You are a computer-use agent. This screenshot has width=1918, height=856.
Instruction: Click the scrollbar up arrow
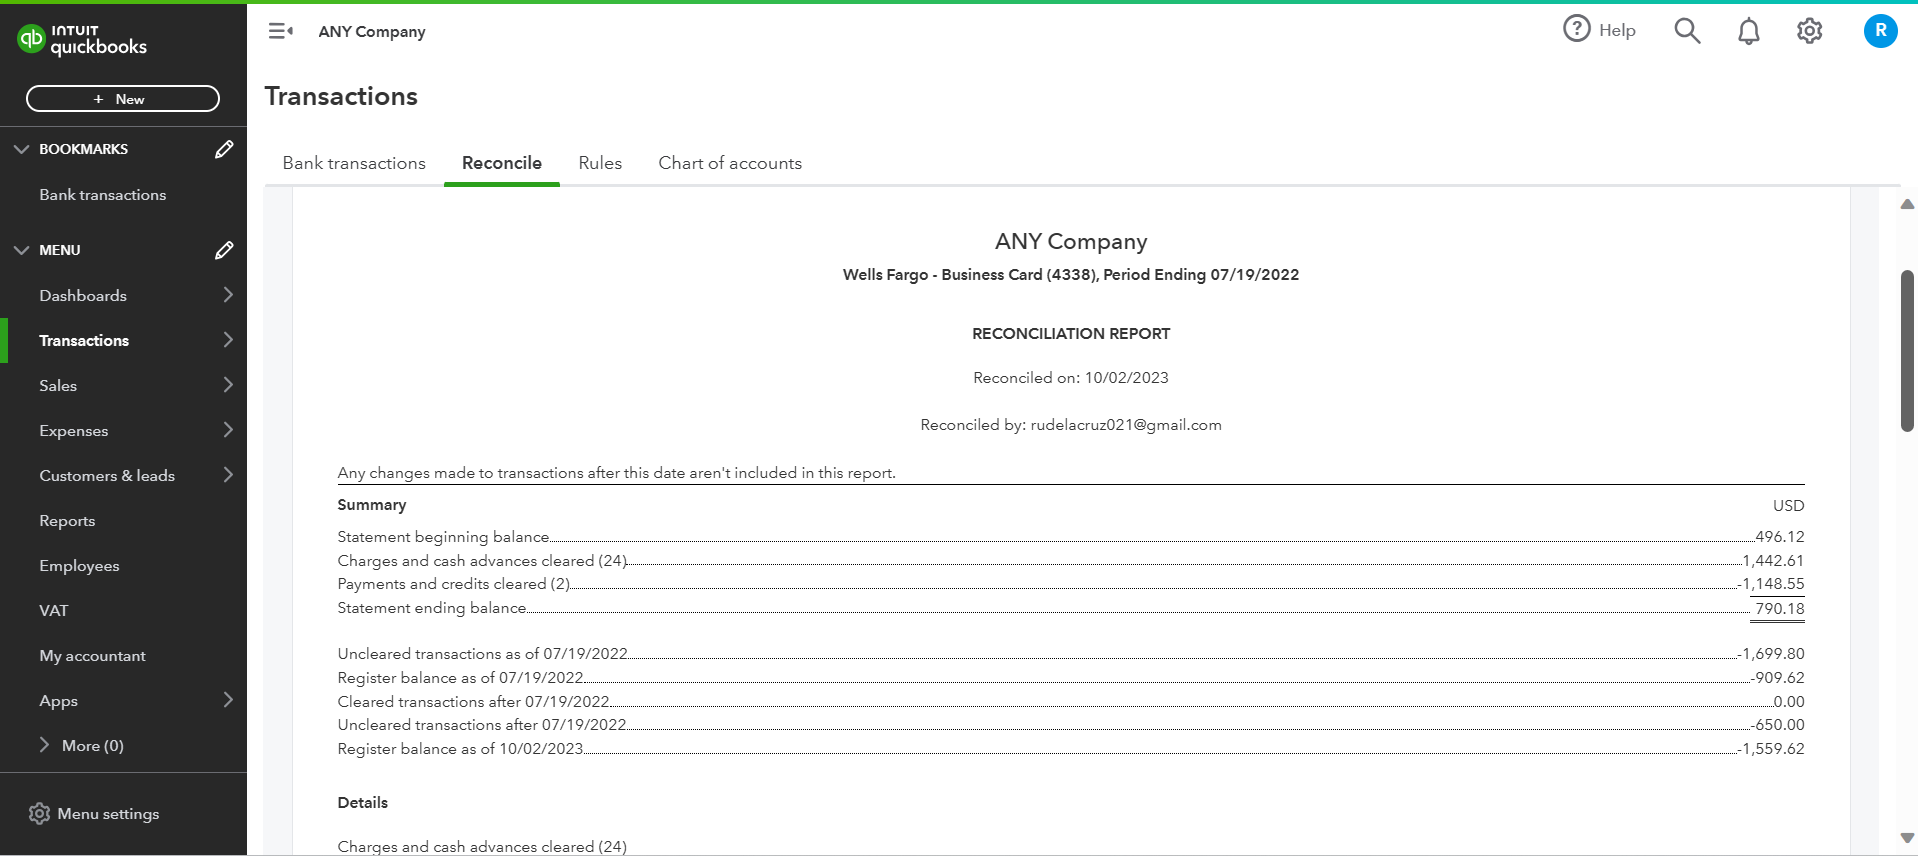[x=1908, y=204]
